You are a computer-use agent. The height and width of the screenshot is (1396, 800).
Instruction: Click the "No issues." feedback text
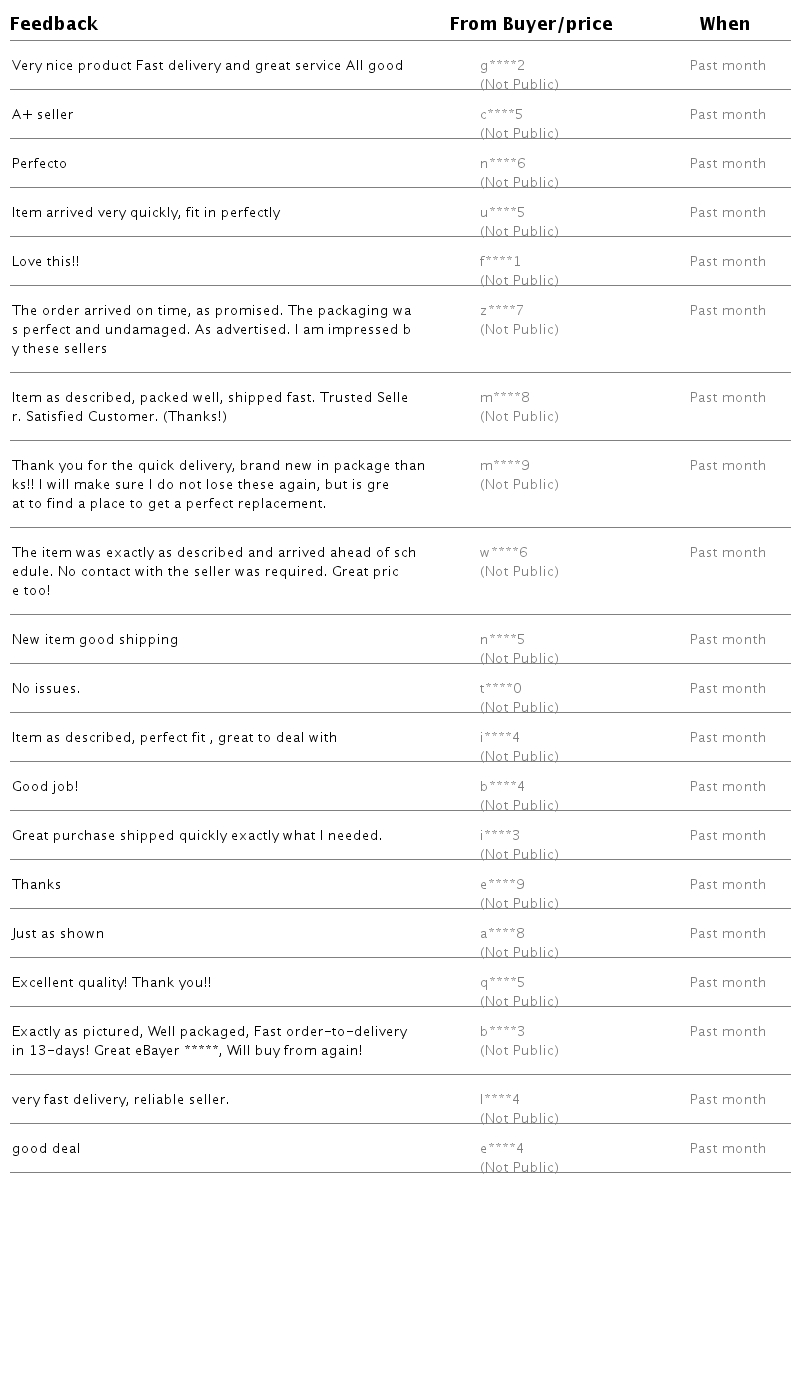(x=46, y=689)
